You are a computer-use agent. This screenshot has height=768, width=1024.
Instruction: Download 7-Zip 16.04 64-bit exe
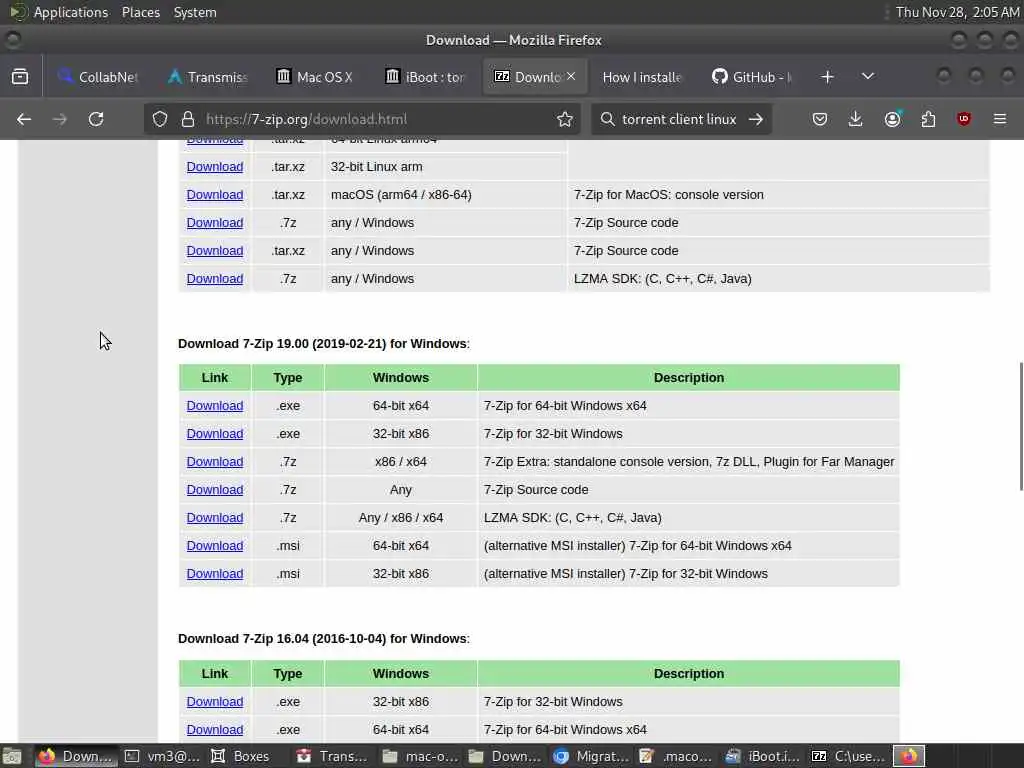point(215,730)
